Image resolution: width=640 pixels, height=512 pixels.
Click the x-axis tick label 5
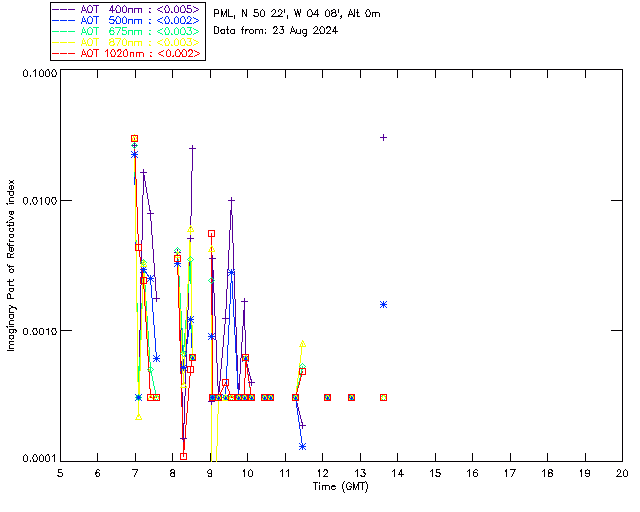click(x=60, y=473)
